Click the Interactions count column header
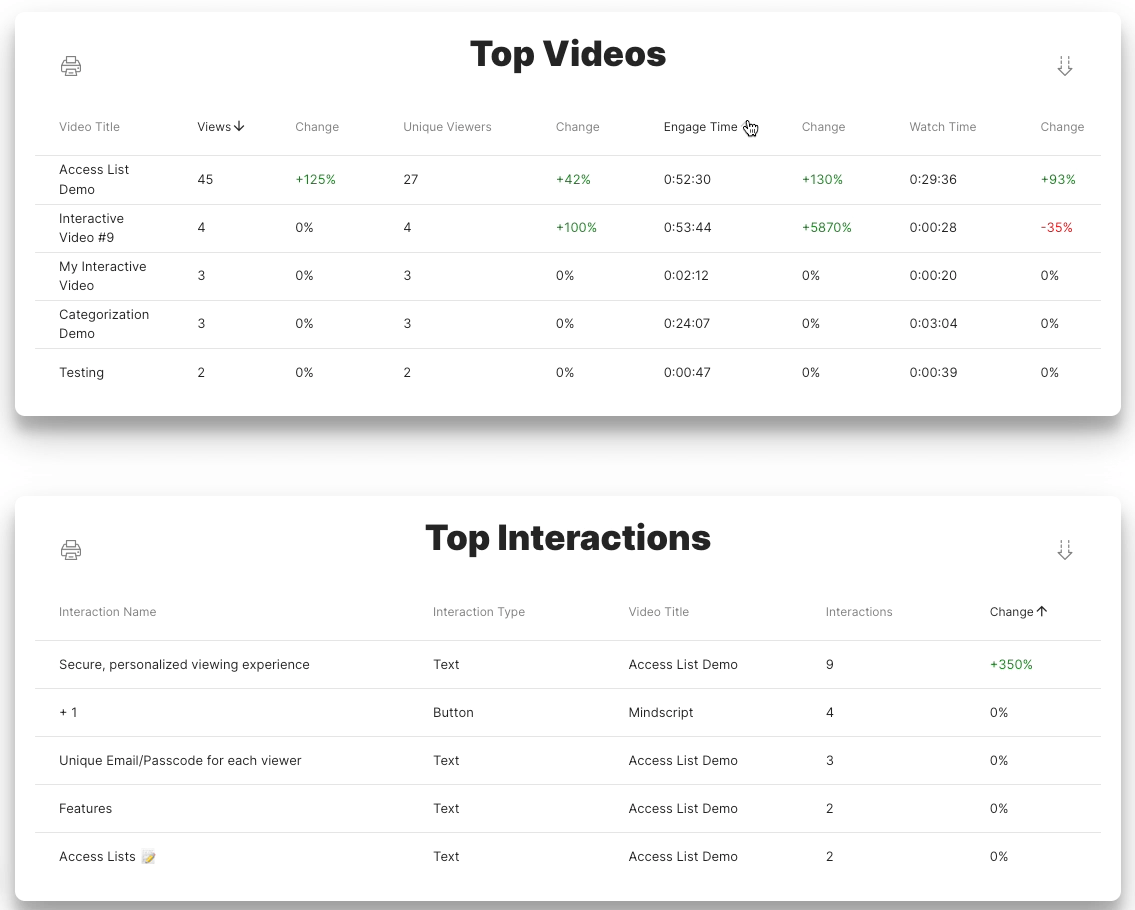The height and width of the screenshot is (910, 1135). (858, 612)
